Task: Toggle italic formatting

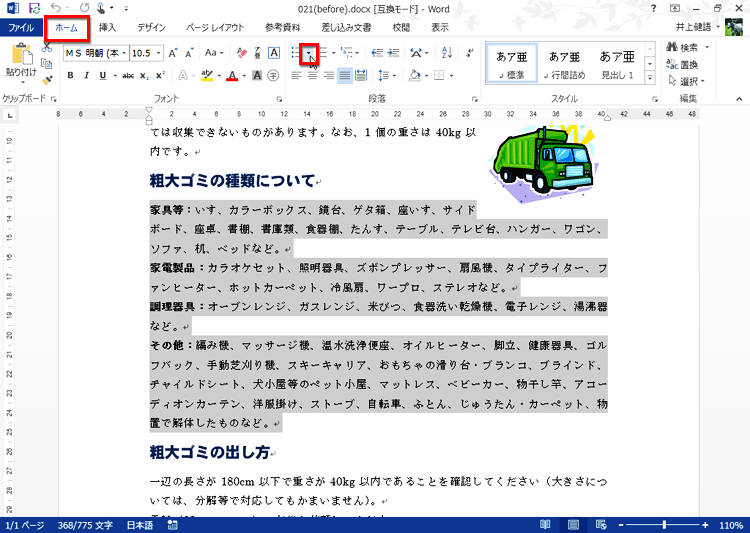Action: [x=87, y=76]
